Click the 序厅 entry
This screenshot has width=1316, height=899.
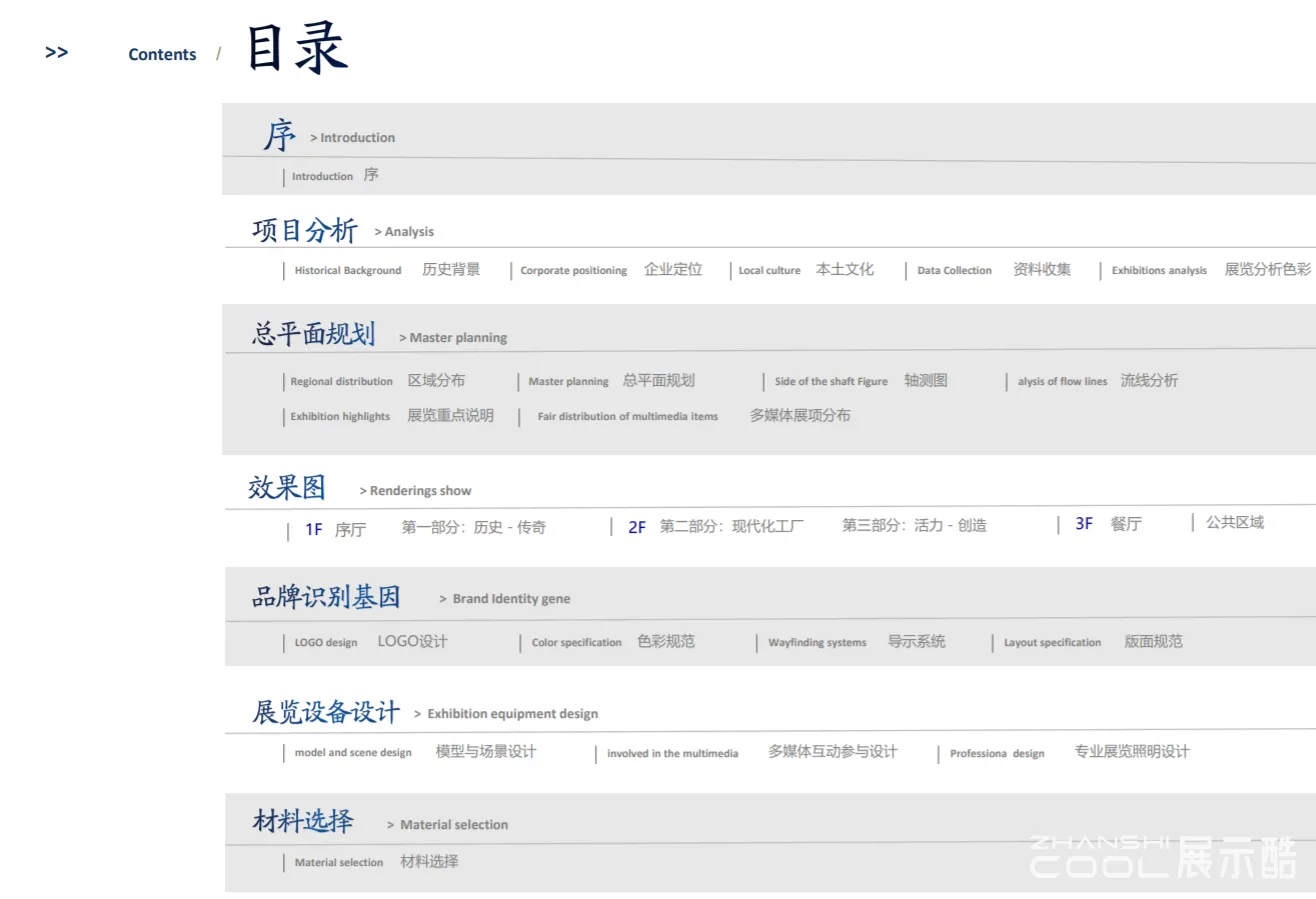click(350, 529)
